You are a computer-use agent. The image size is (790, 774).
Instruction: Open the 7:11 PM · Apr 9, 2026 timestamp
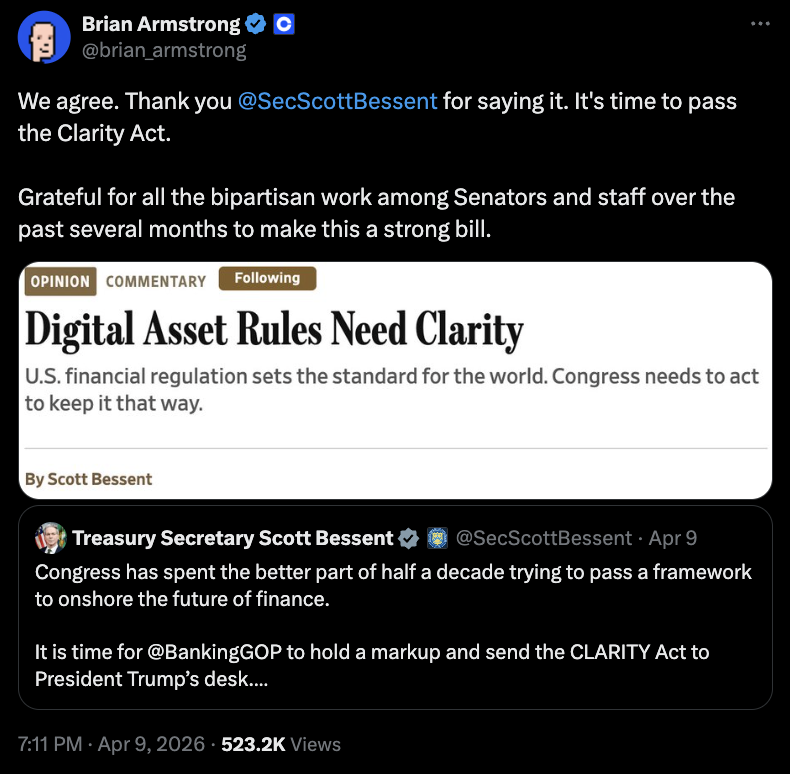(x=114, y=744)
